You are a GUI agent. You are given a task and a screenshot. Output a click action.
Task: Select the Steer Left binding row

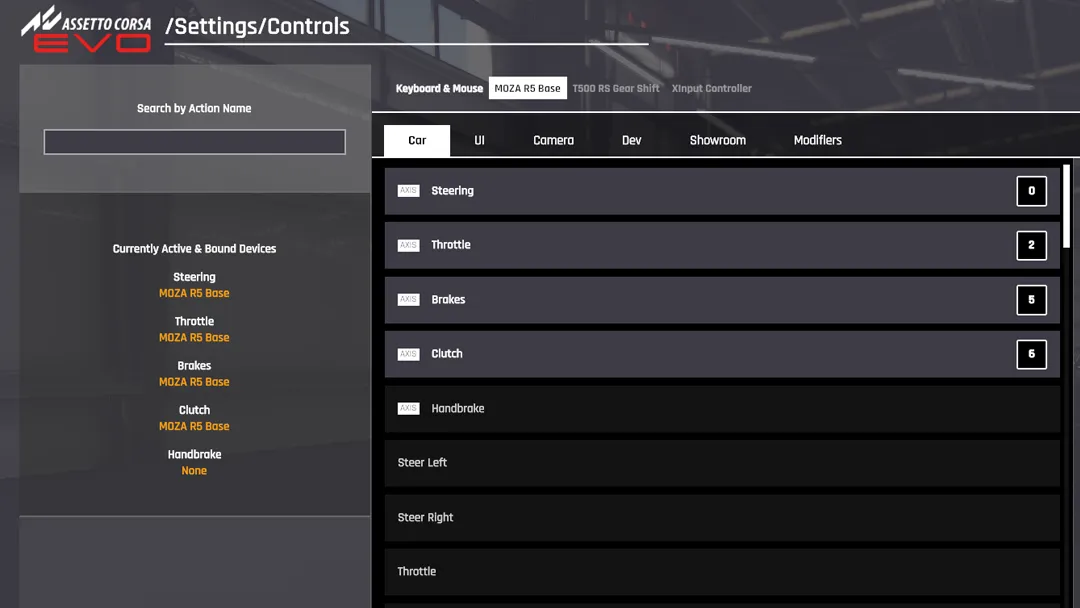coord(720,462)
